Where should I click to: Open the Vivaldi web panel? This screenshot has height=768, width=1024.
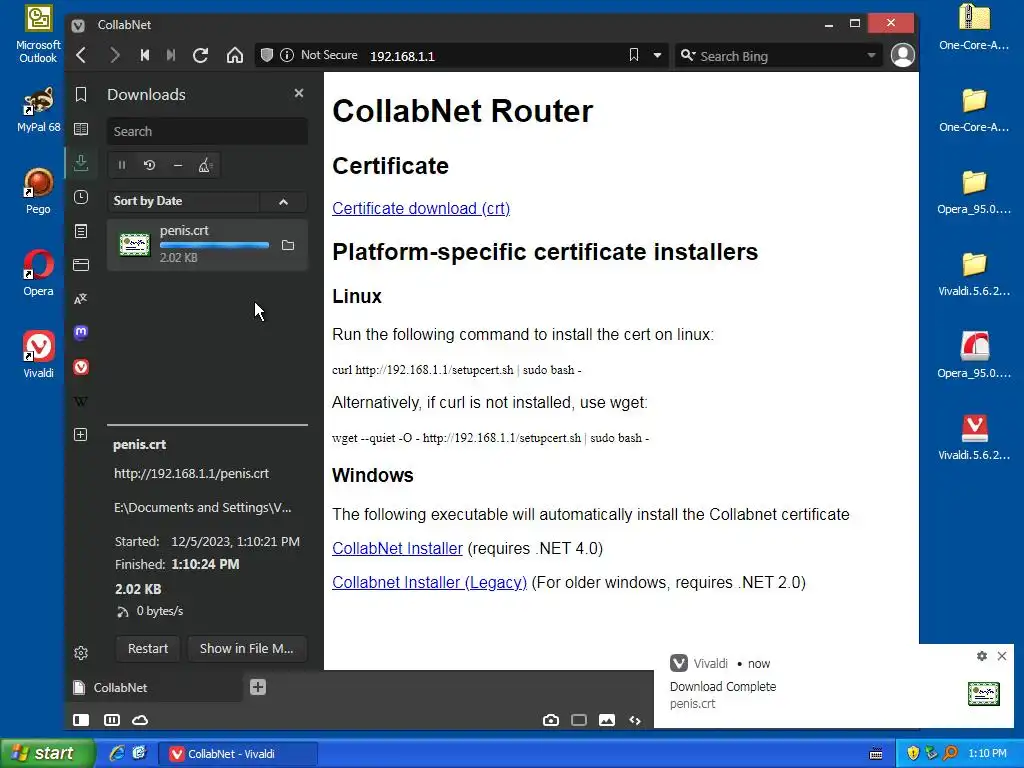click(x=81, y=367)
